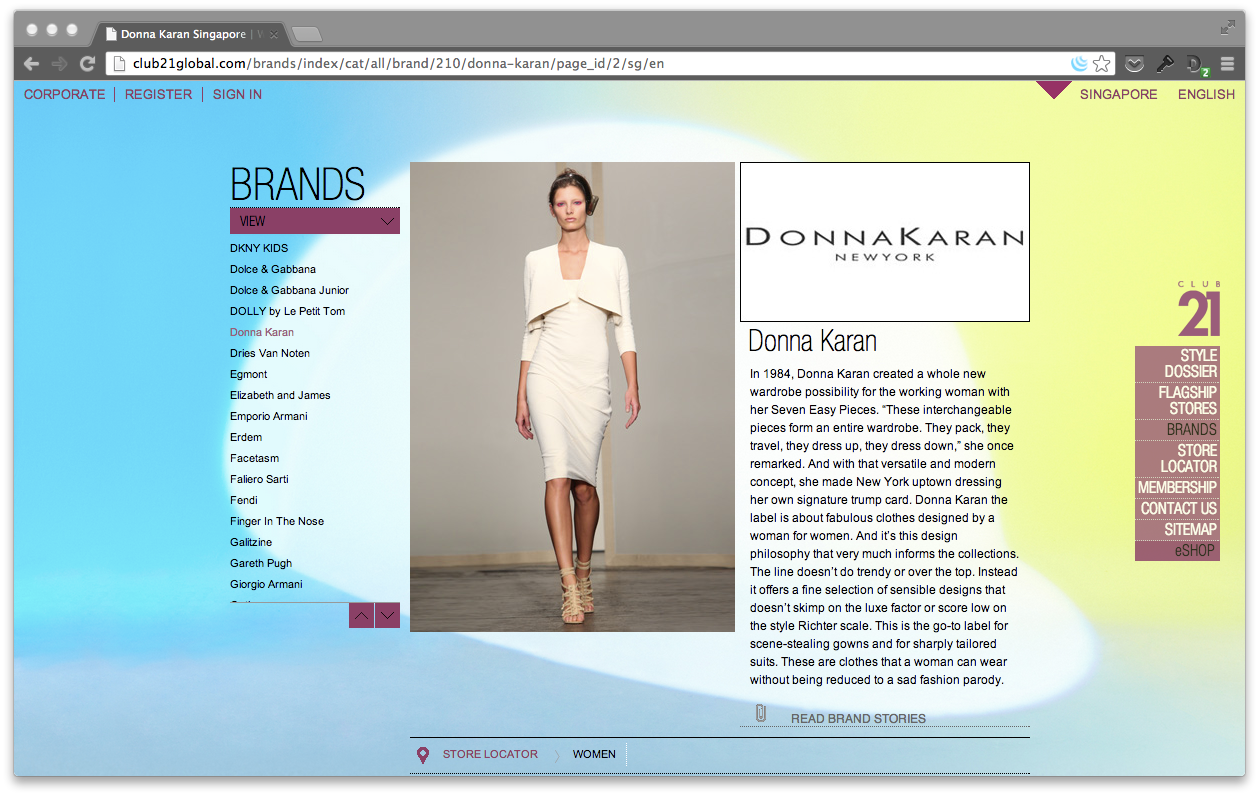Open STORE LOCATOR in side menu
Image resolution: width=1259 pixels, height=796 pixels.
(x=1177, y=458)
